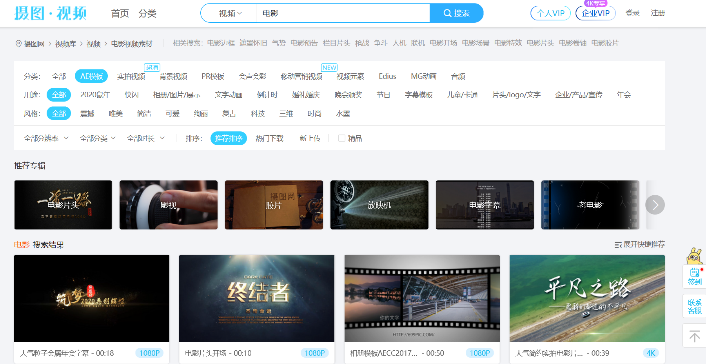Open the 全部时长 dropdown
This screenshot has height=364, width=706.
[x=145, y=138]
